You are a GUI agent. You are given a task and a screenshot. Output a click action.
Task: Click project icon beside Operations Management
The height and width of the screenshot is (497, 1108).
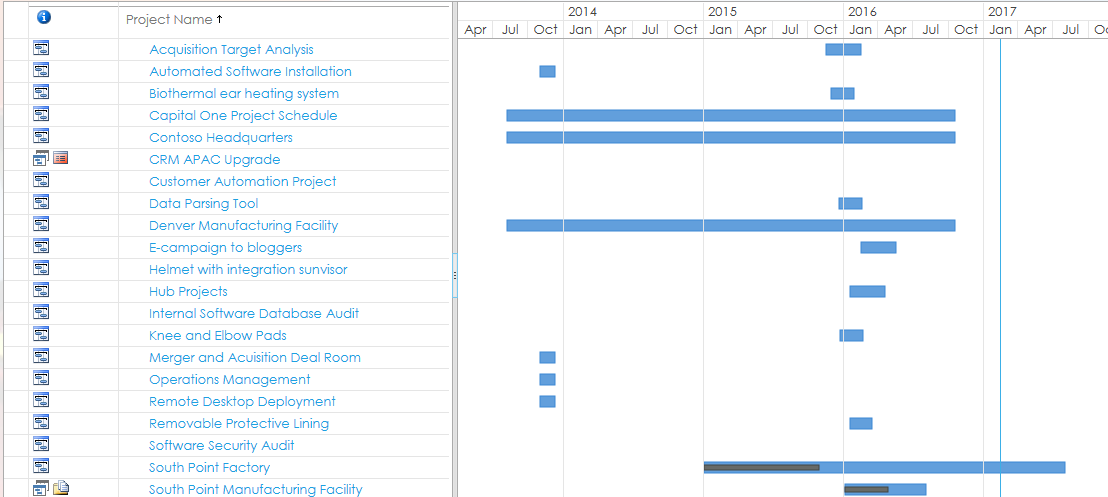coord(42,379)
